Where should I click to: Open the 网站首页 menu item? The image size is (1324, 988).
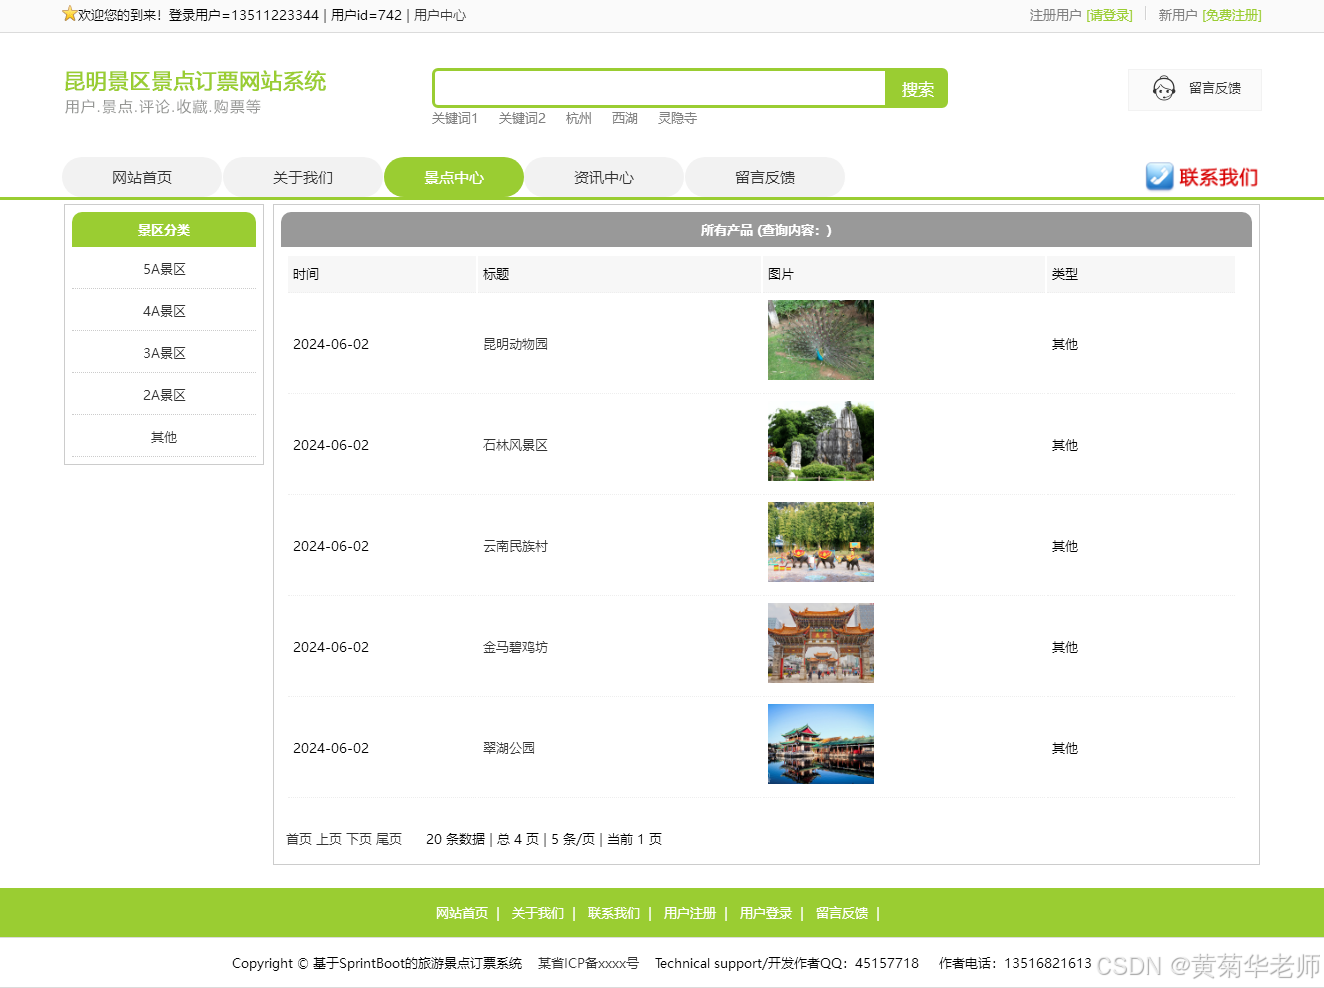141,176
